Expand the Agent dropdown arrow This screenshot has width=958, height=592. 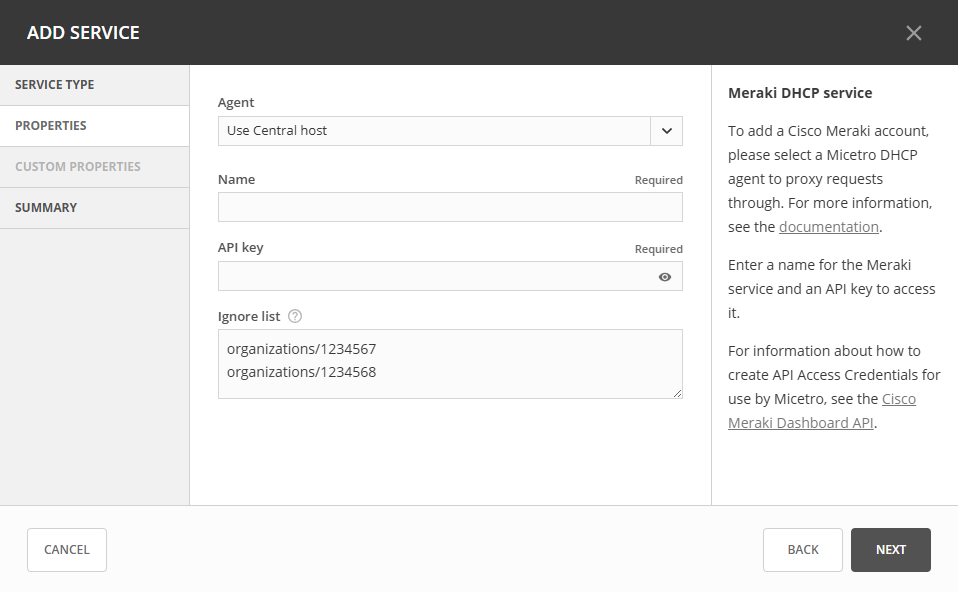(666, 131)
